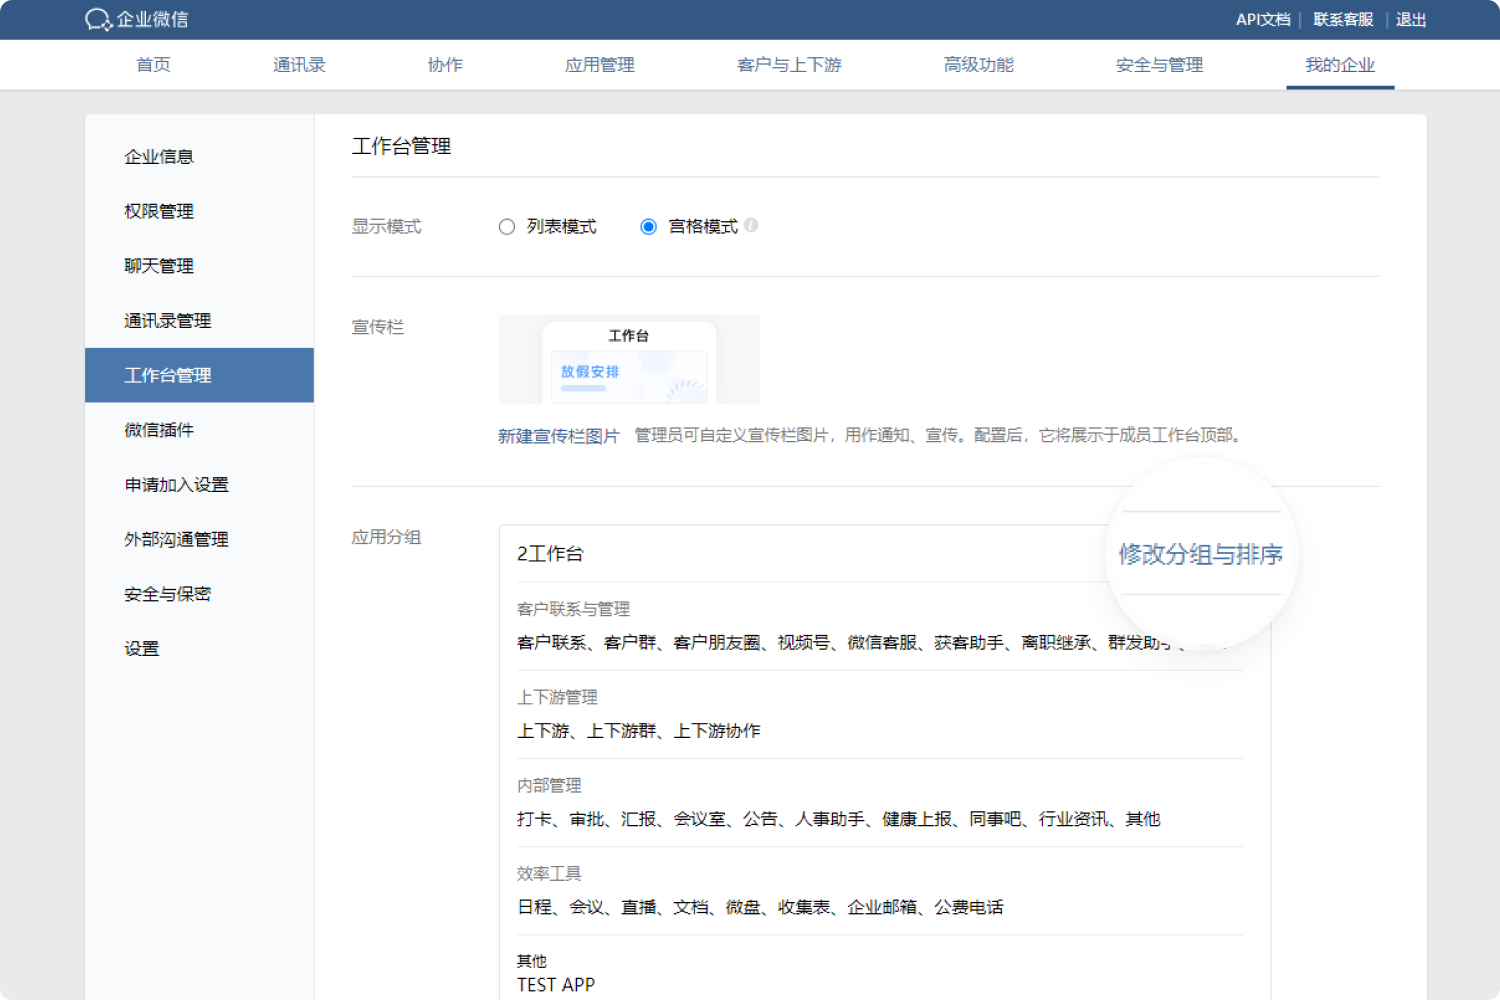Open 权限管理 from the sidebar
1500x1000 pixels.
tap(158, 211)
